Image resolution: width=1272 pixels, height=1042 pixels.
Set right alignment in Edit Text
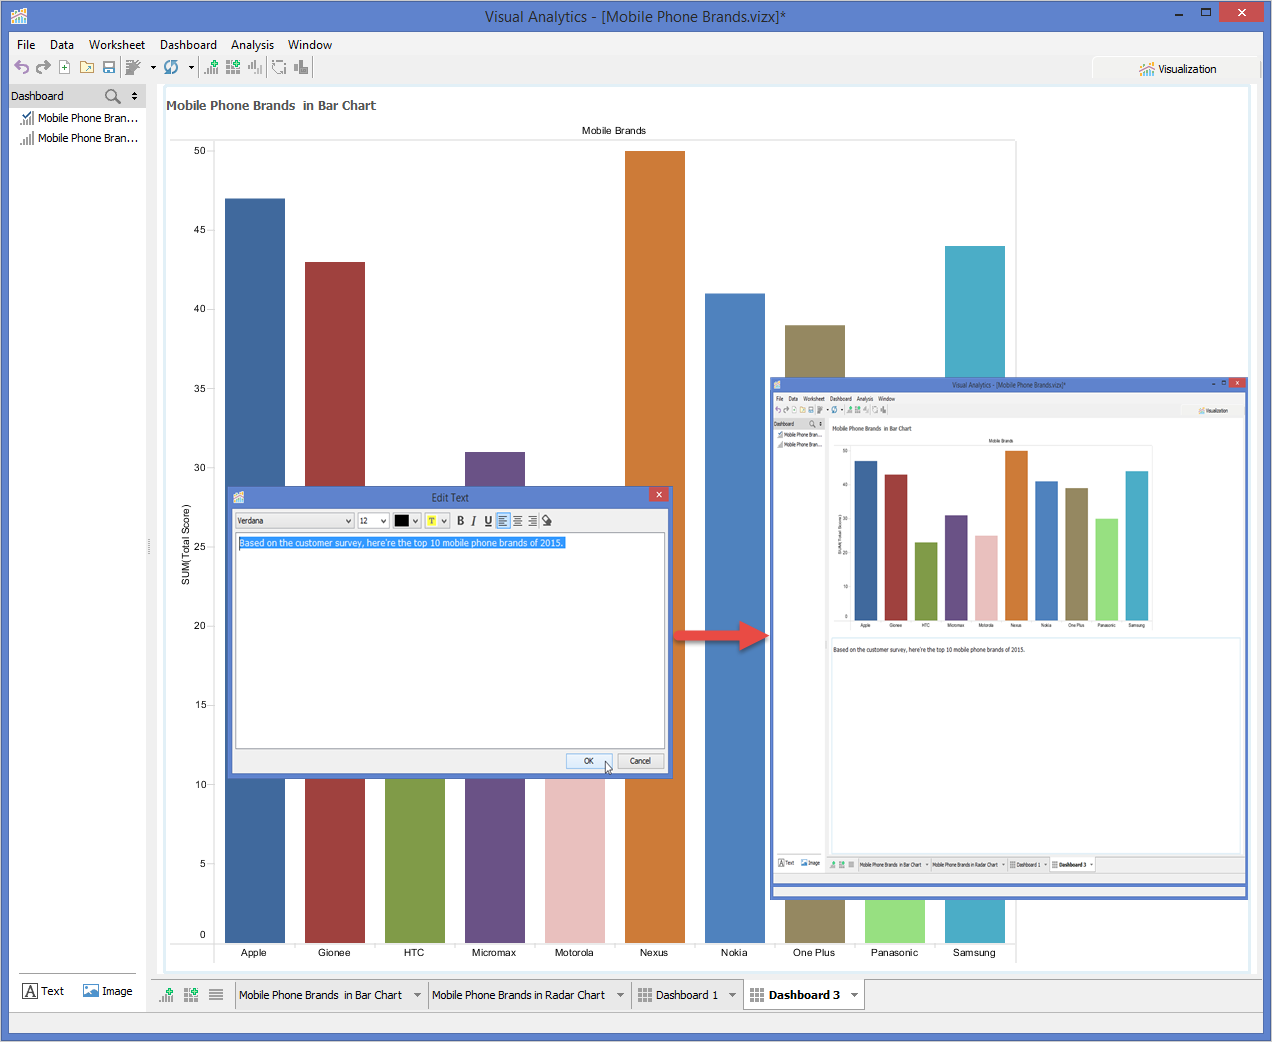click(532, 521)
